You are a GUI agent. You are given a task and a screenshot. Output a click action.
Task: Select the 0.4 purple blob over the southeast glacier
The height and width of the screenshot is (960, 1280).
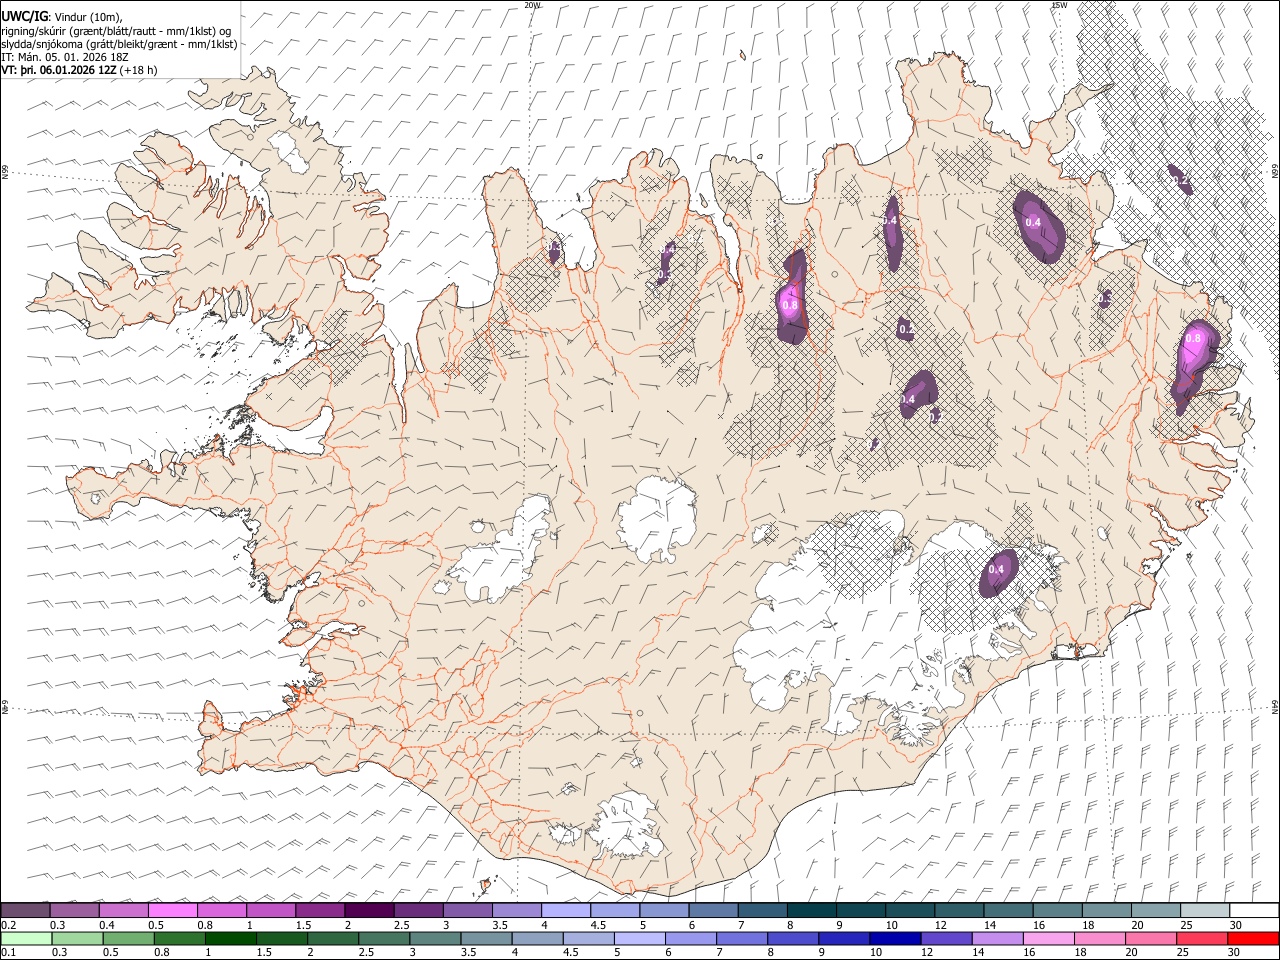[998, 573]
